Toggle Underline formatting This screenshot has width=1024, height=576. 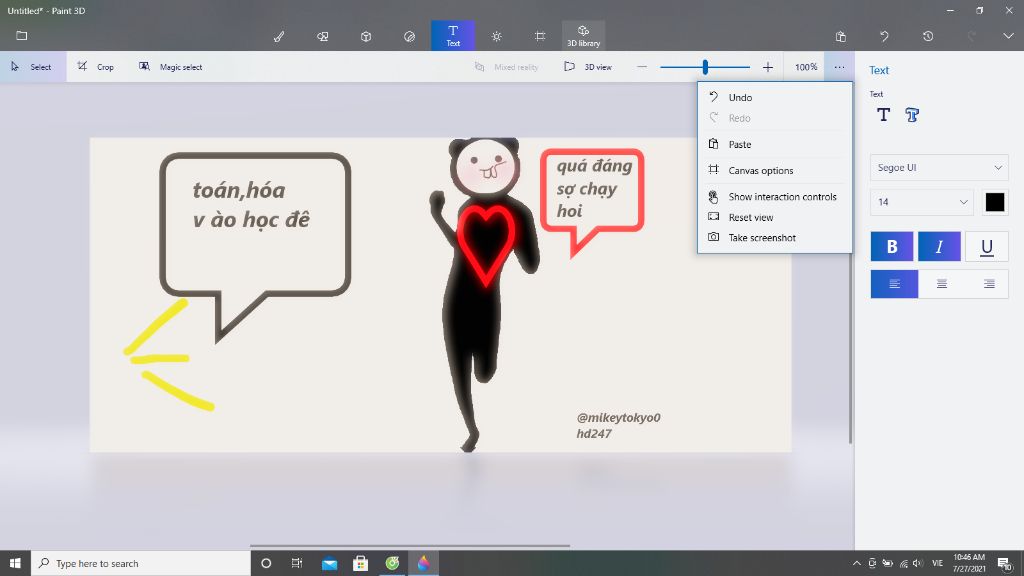tap(987, 246)
